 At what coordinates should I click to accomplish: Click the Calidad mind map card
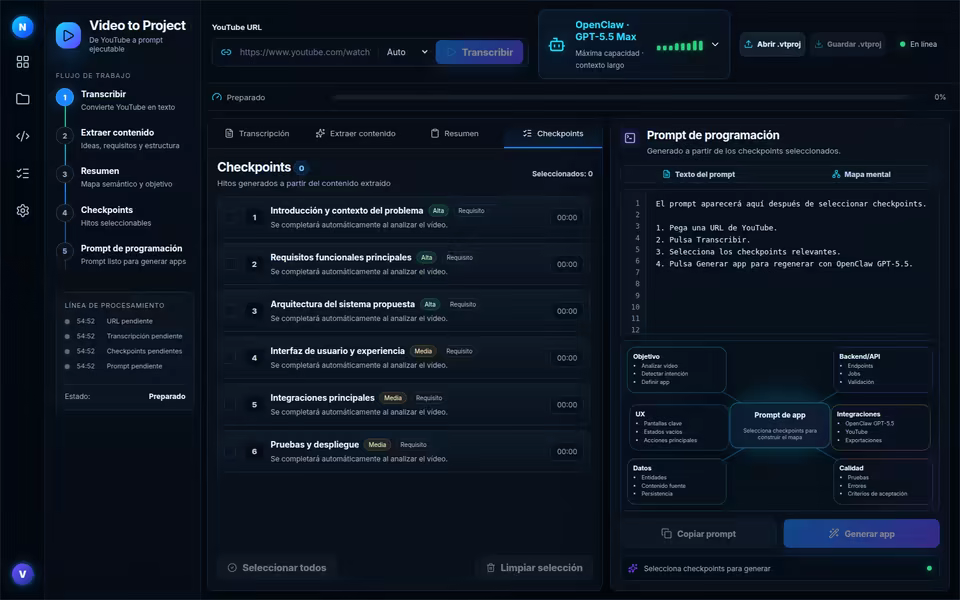pos(883,482)
